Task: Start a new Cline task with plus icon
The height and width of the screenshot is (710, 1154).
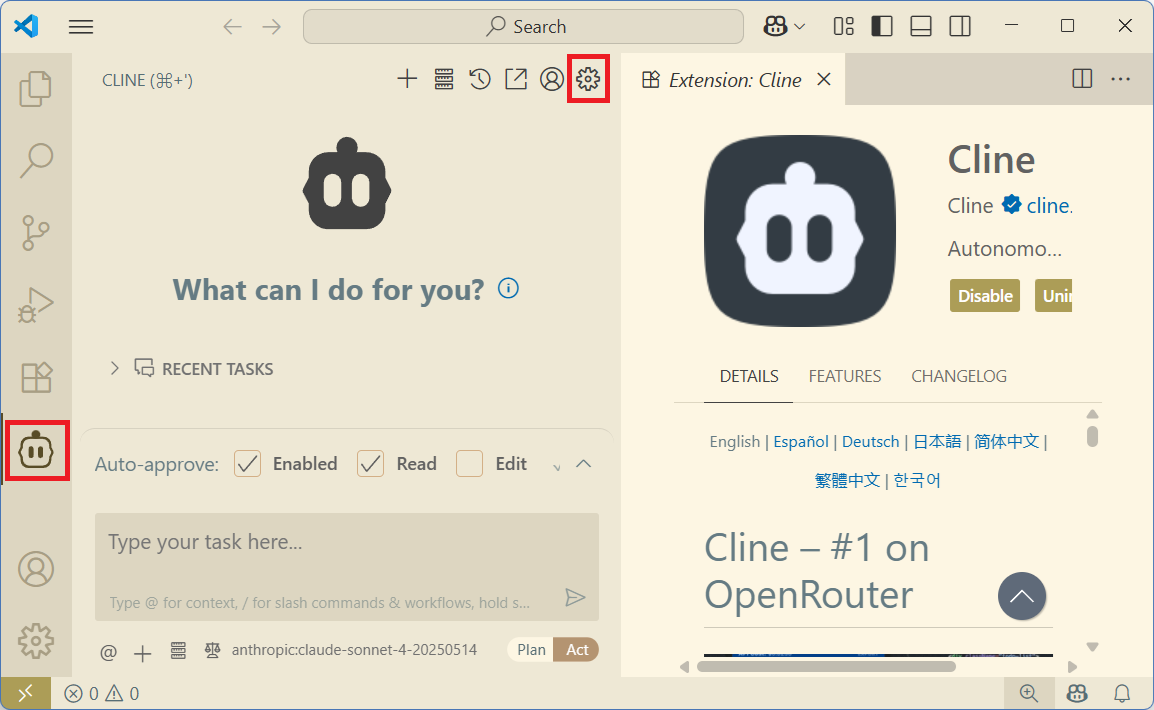Action: [x=407, y=79]
